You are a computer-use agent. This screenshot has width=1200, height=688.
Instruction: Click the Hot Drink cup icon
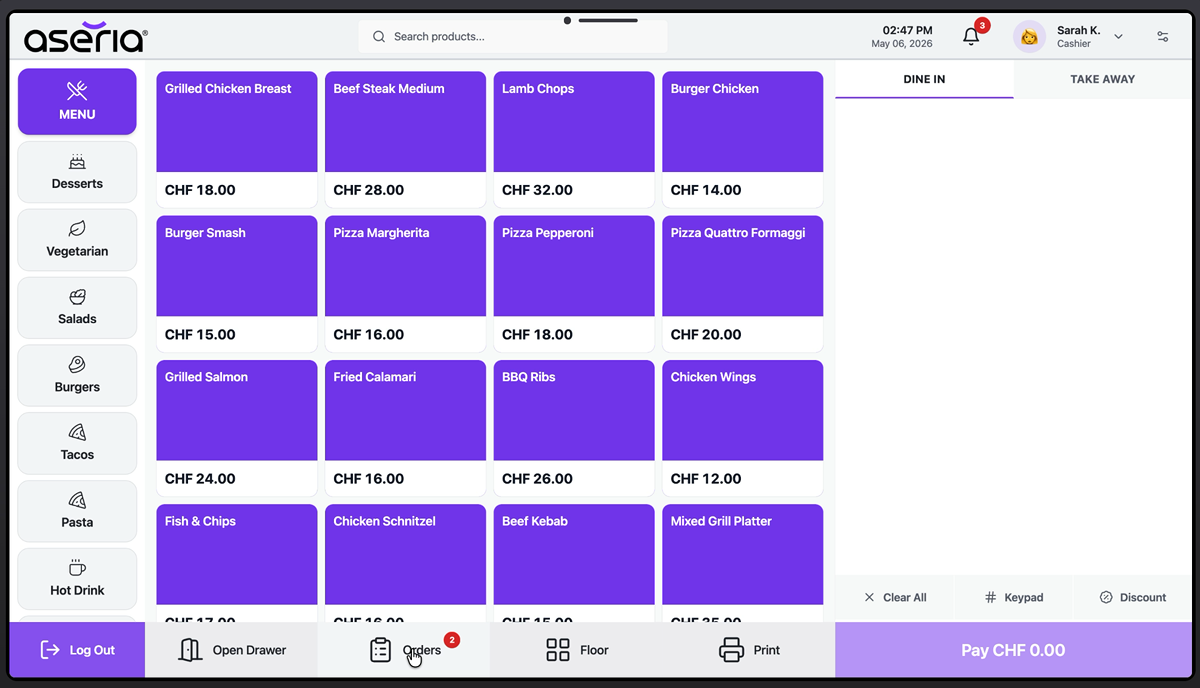(77, 568)
